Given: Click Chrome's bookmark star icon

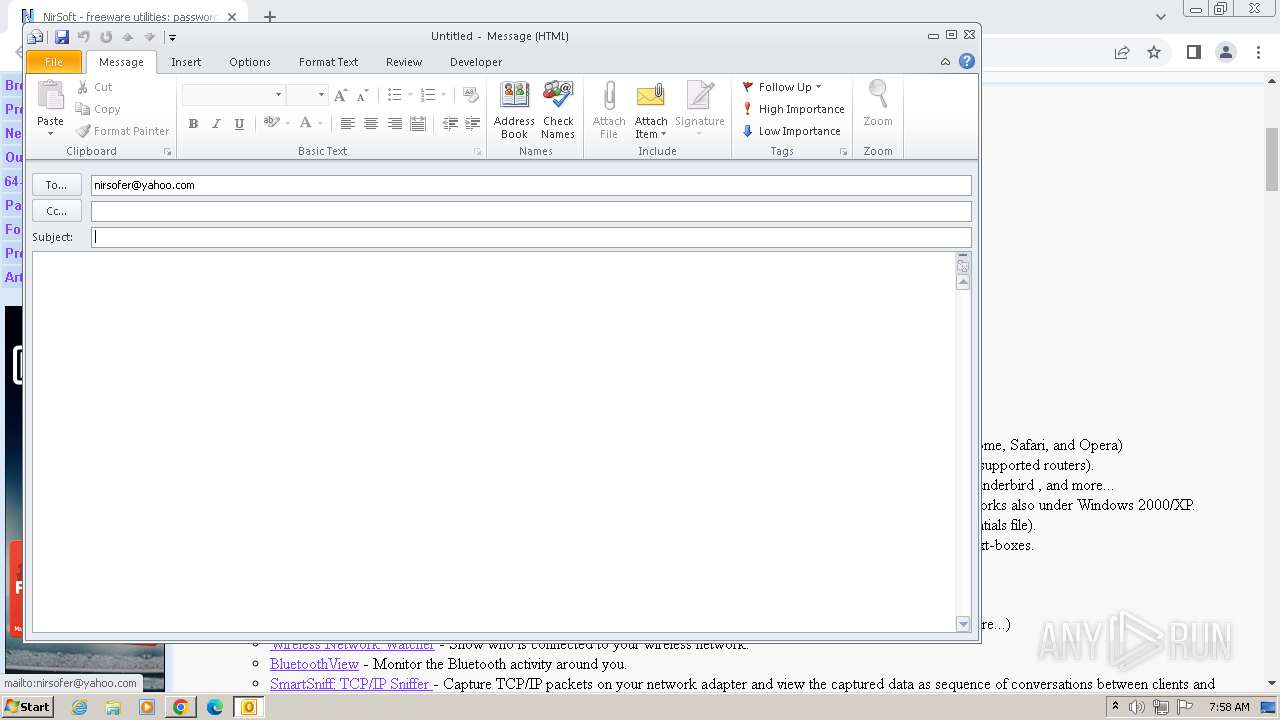Looking at the screenshot, I should click(x=1154, y=52).
